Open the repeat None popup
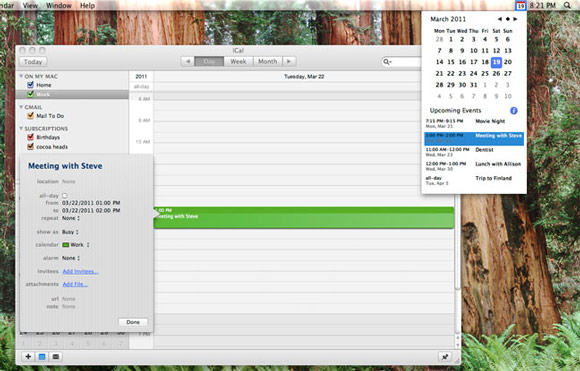The height and width of the screenshot is (371, 580). [71, 218]
